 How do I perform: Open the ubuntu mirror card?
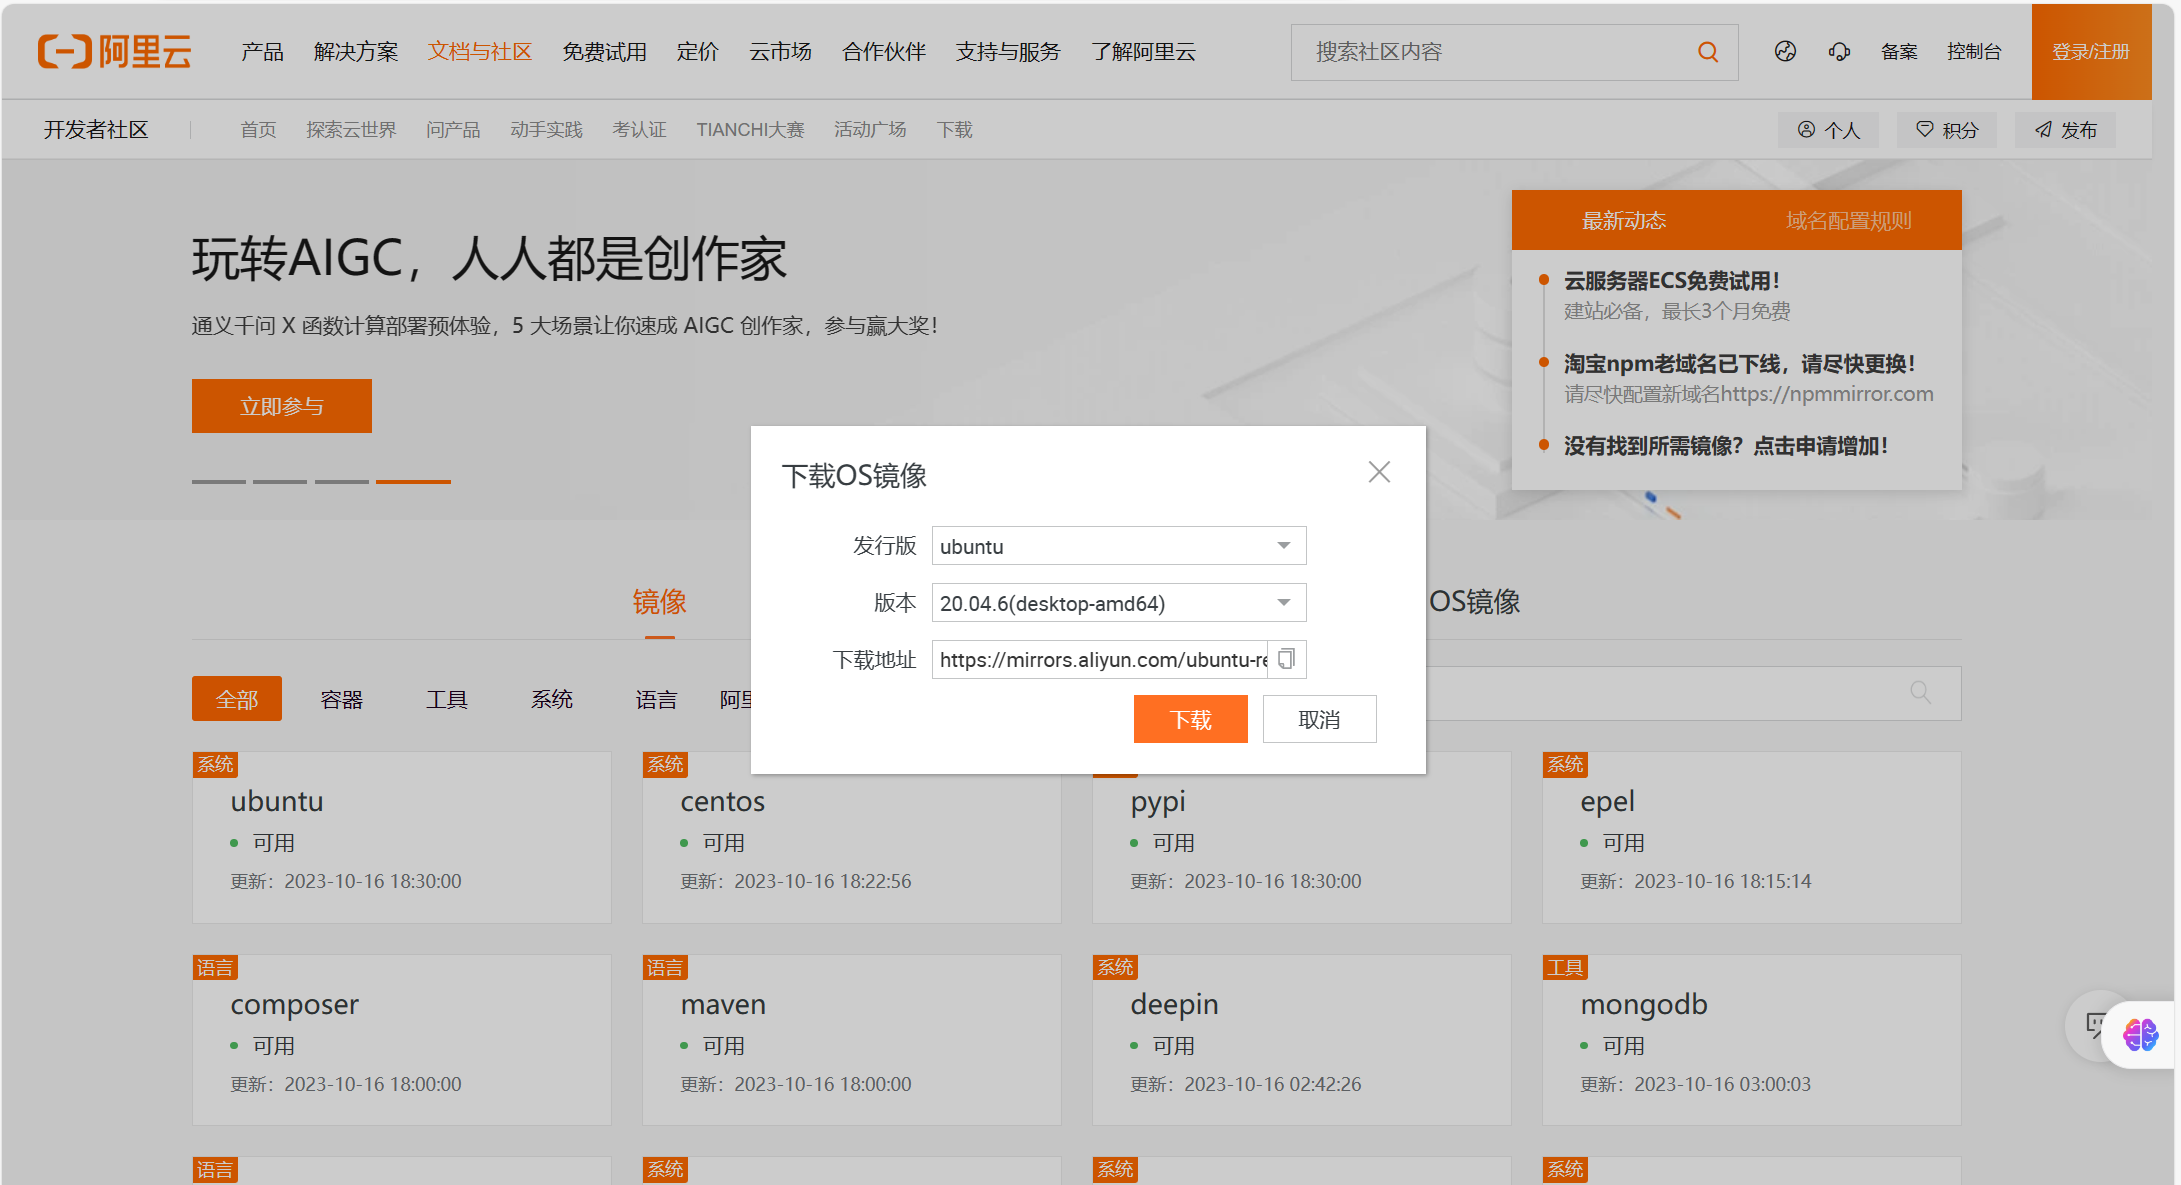click(401, 837)
